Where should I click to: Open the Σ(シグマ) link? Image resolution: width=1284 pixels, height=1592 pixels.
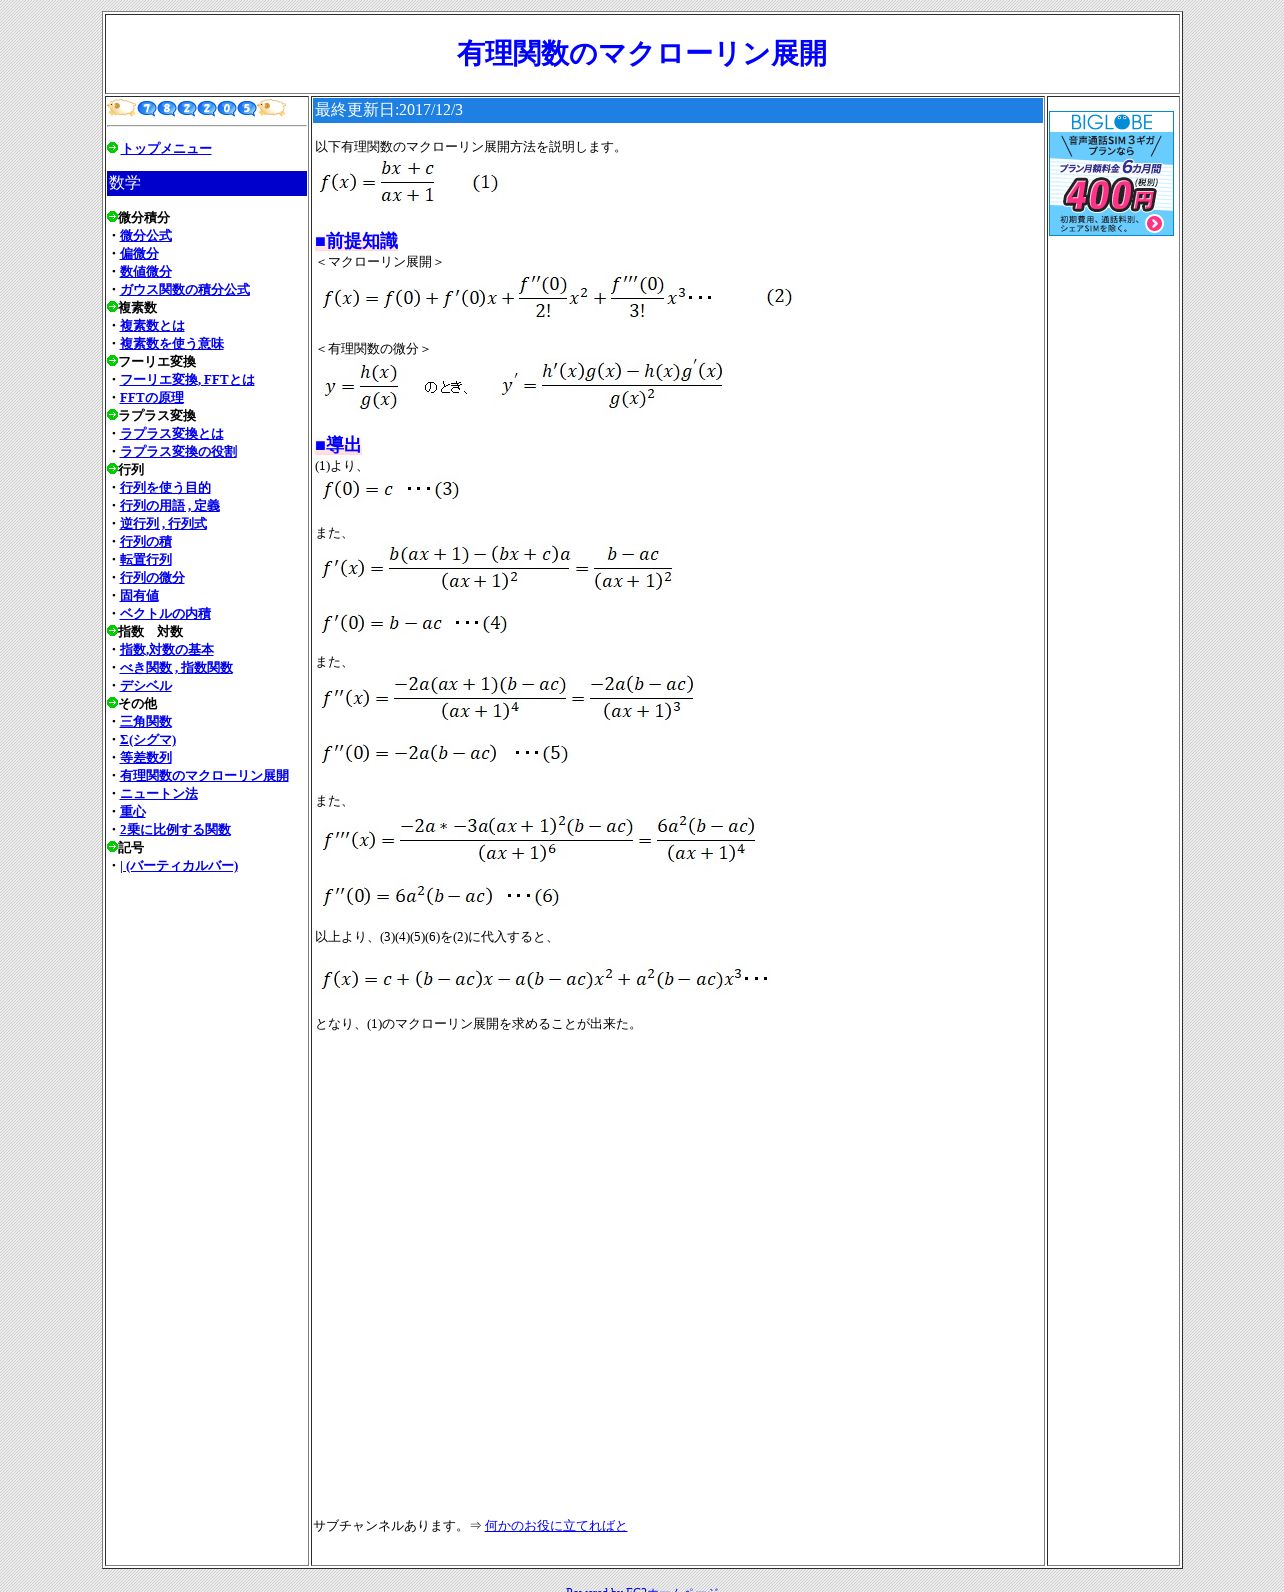148,739
